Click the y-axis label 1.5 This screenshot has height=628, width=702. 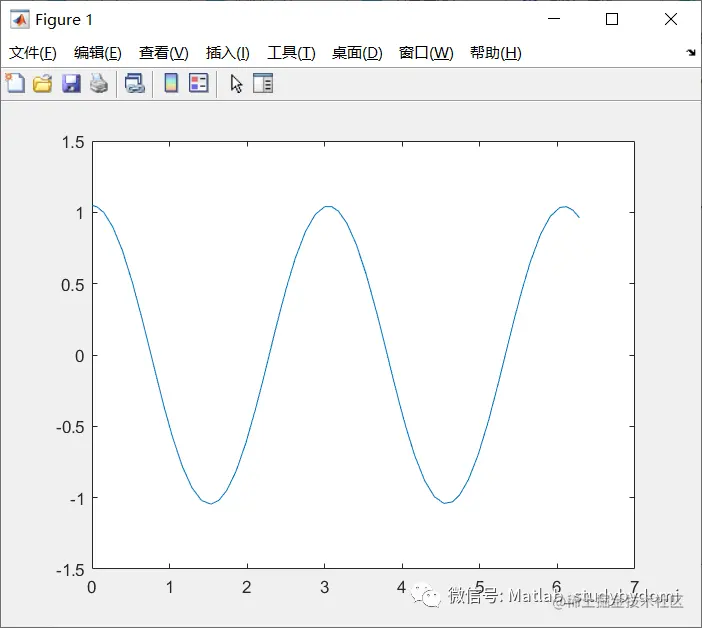click(x=73, y=143)
